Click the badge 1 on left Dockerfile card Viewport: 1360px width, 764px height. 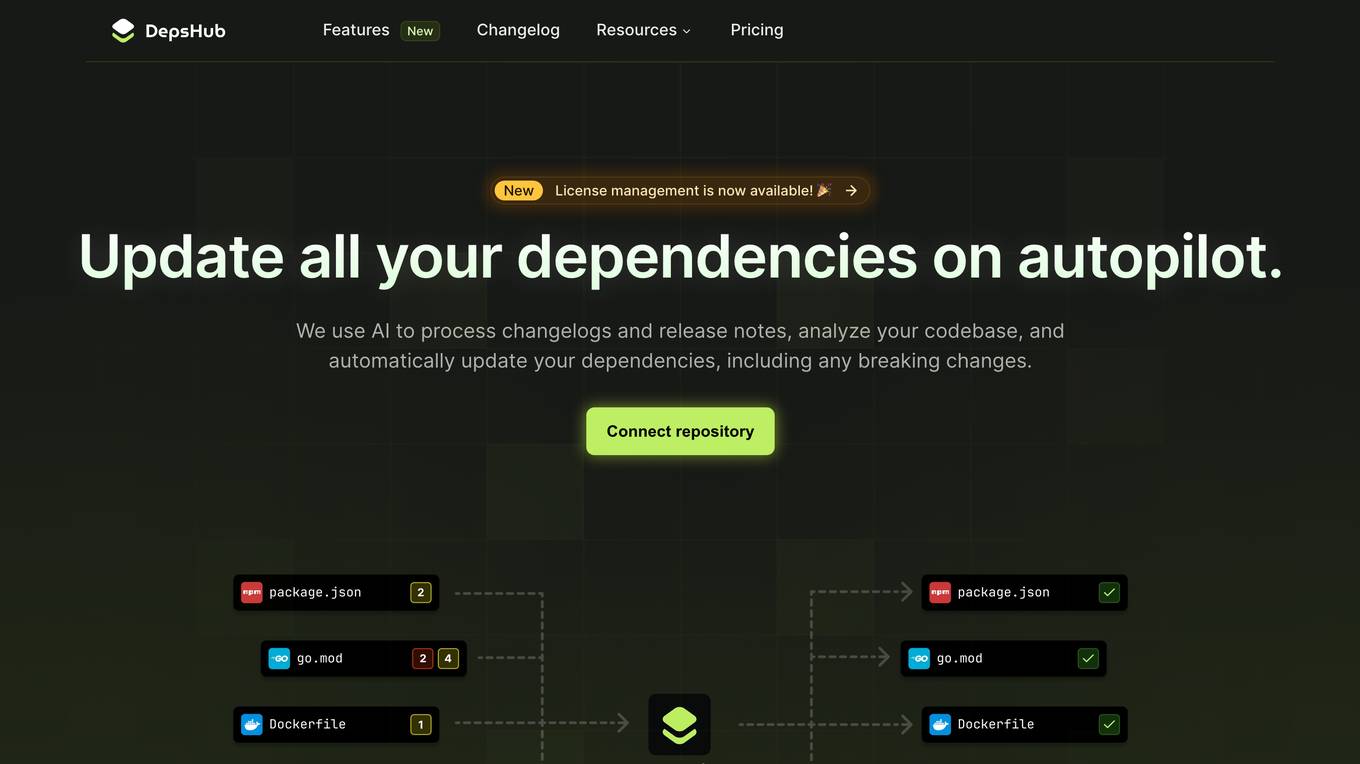coord(421,724)
